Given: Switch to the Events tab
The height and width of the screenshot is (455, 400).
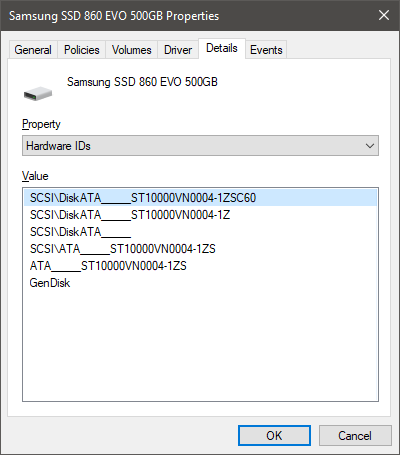Looking at the screenshot, I should tap(266, 50).
